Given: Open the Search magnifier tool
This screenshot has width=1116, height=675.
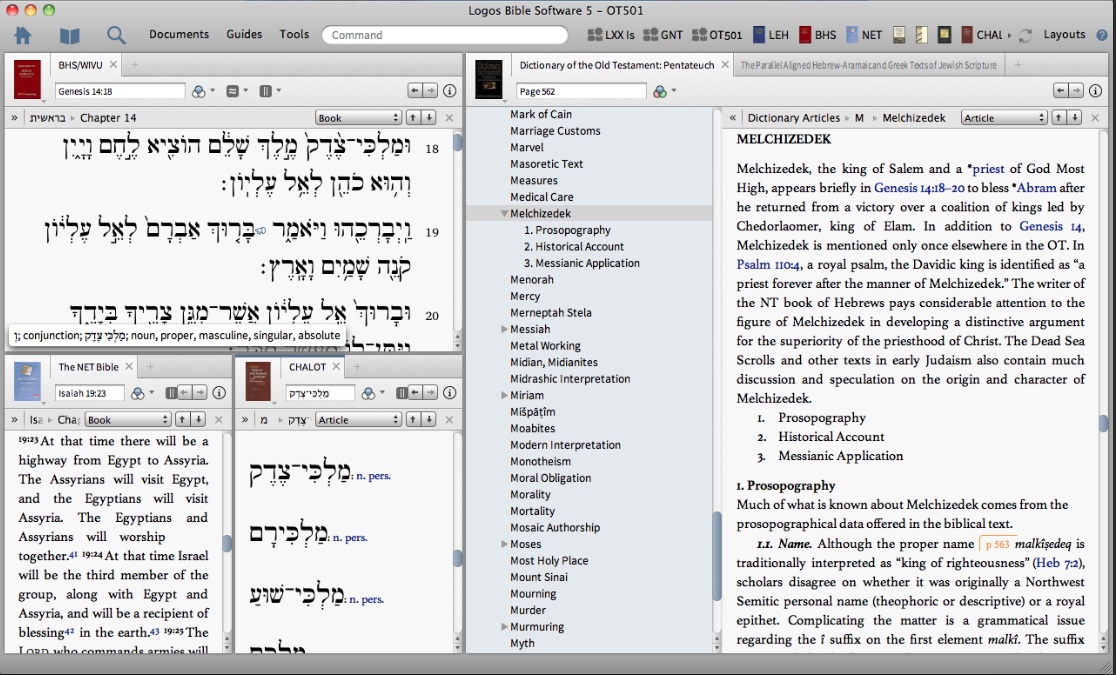Looking at the screenshot, I should pyautogui.click(x=116, y=36).
